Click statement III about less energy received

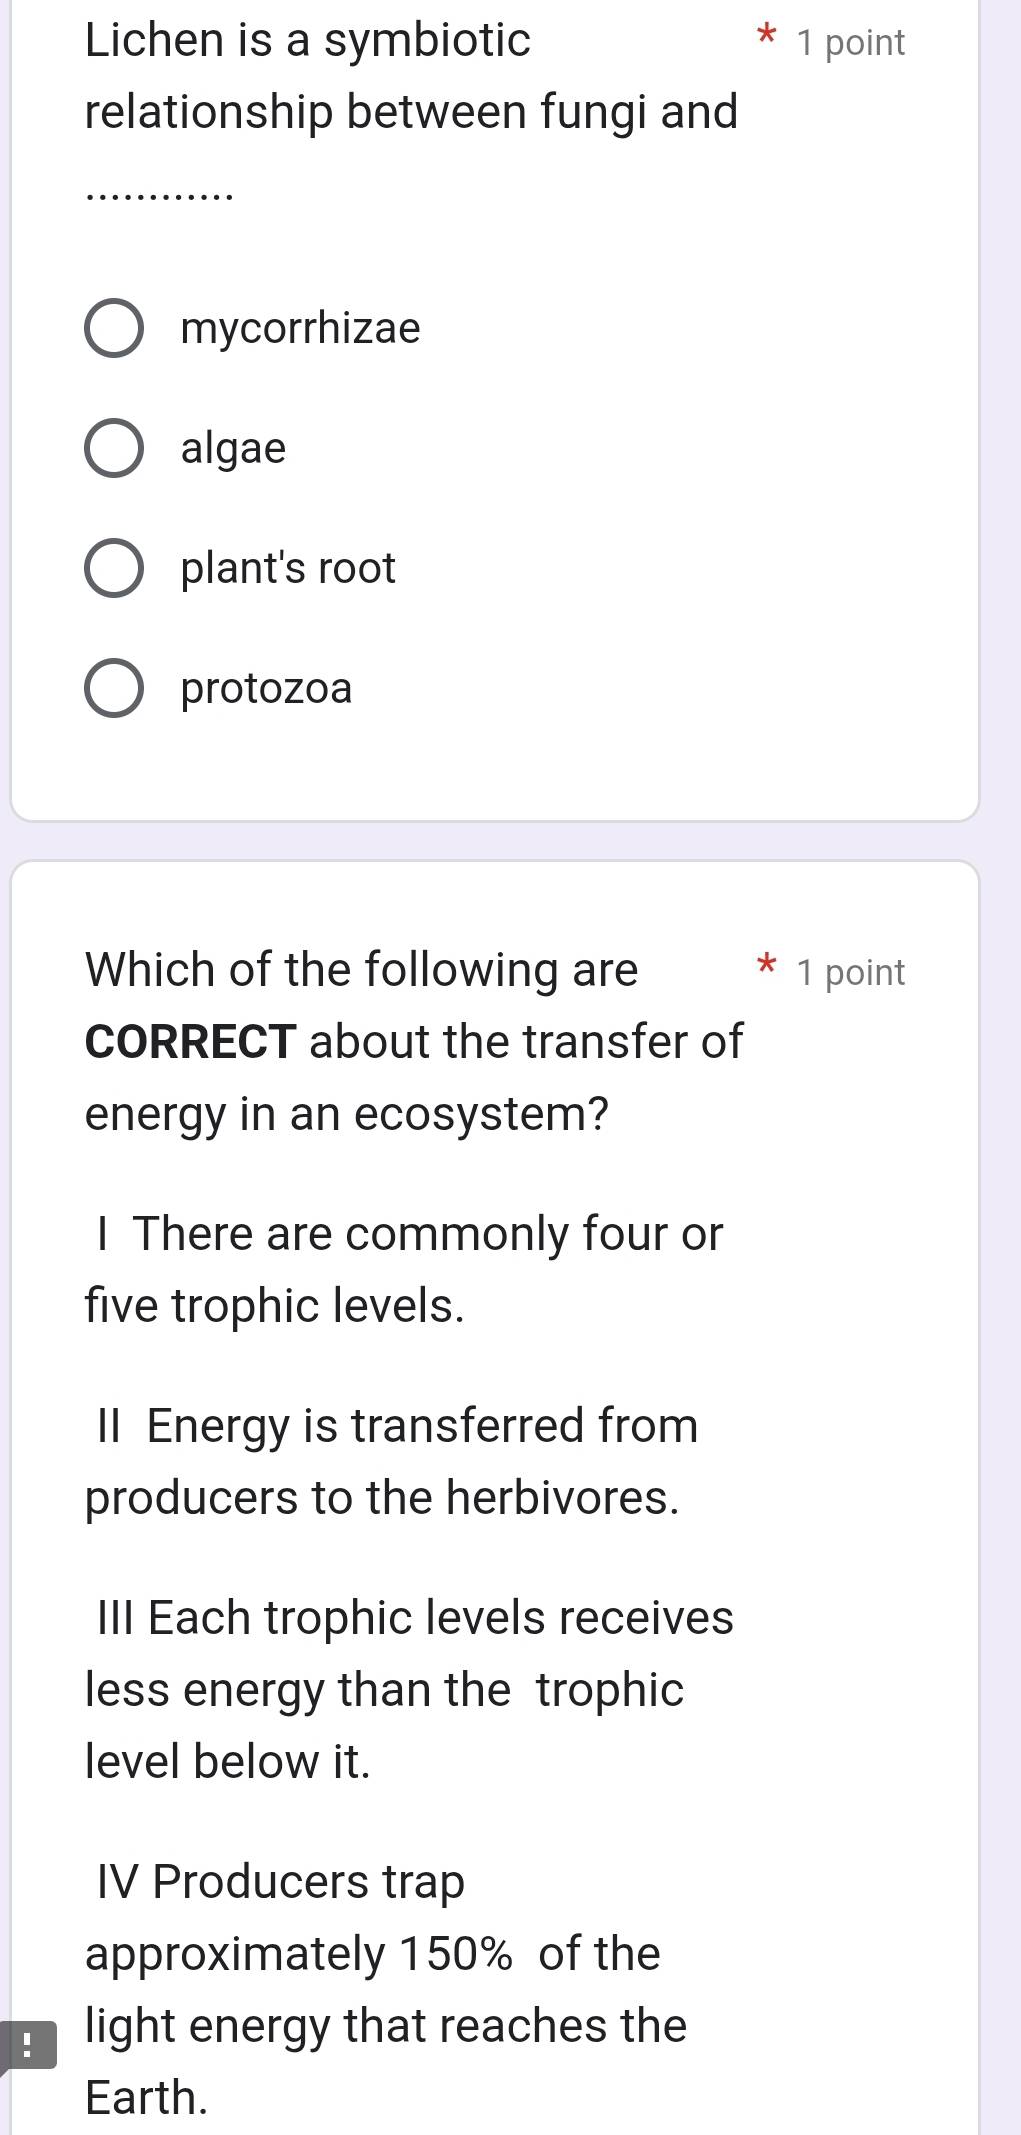point(409,1689)
